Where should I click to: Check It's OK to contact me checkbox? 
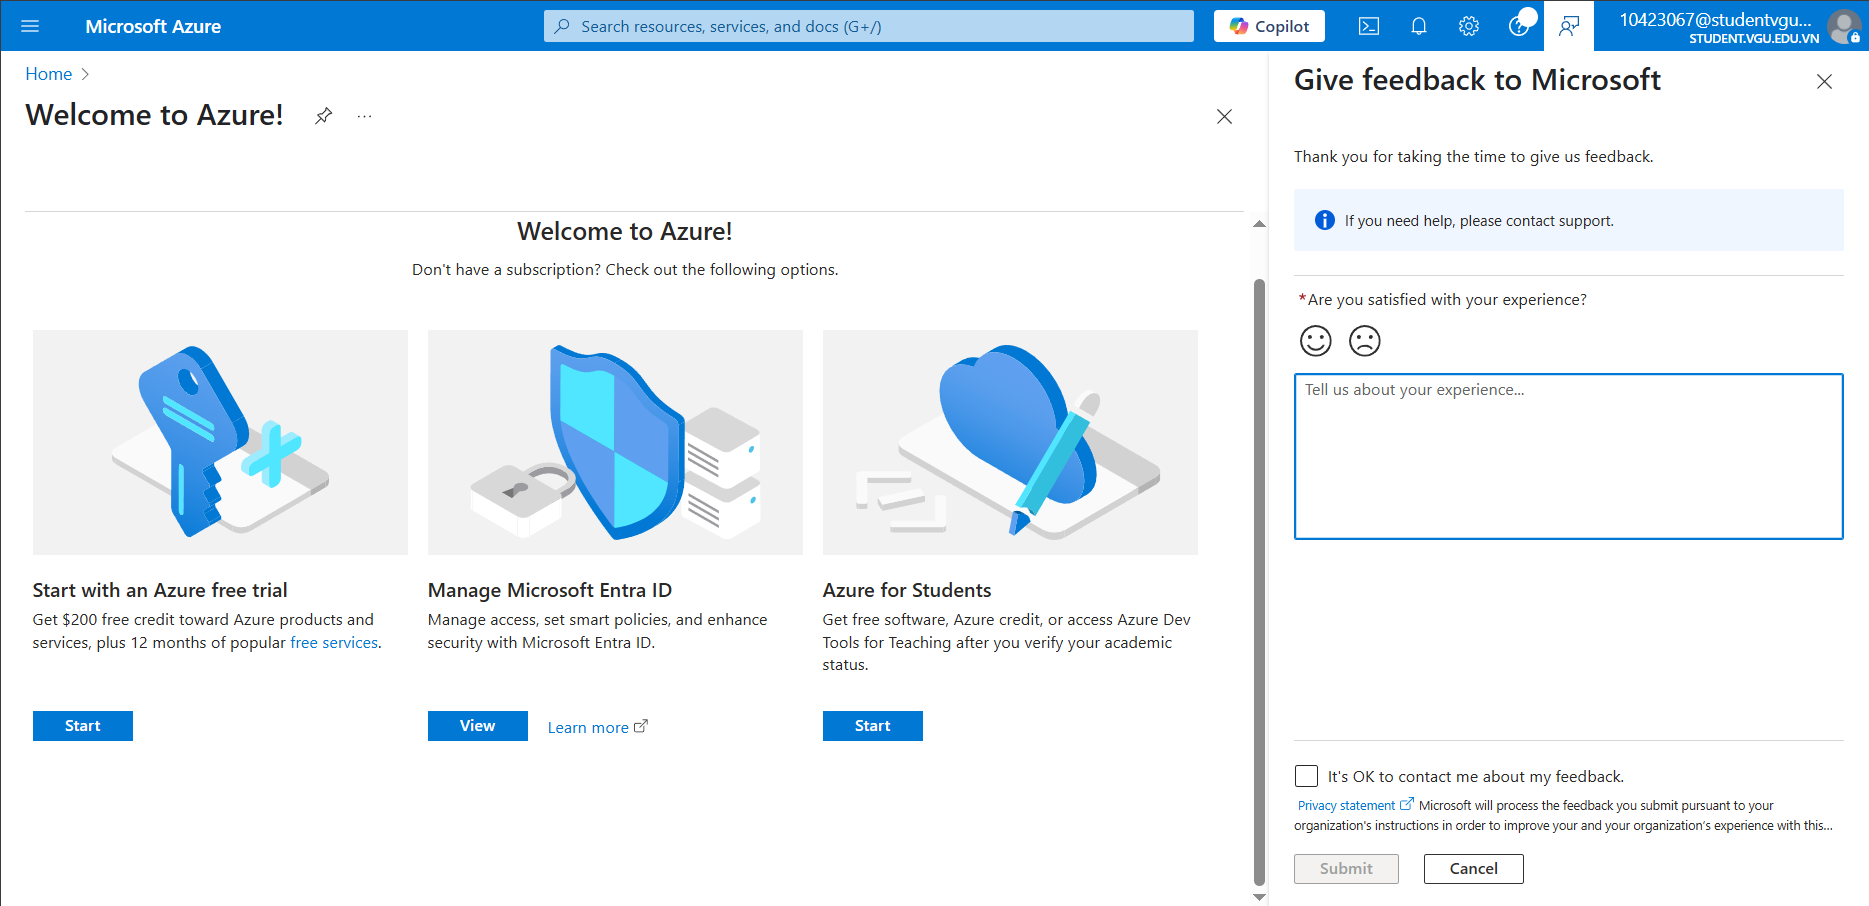pyautogui.click(x=1306, y=776)
